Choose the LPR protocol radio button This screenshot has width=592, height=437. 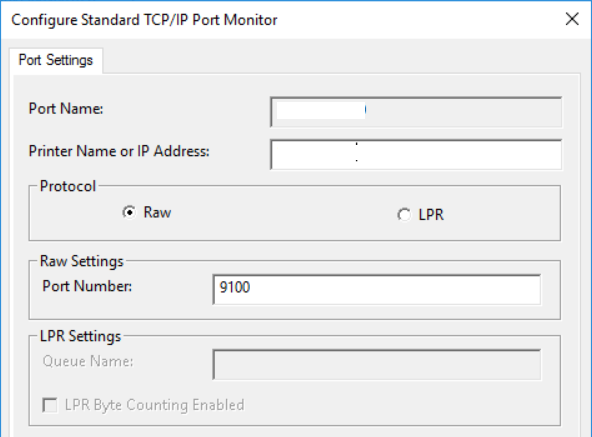point(404,215)
